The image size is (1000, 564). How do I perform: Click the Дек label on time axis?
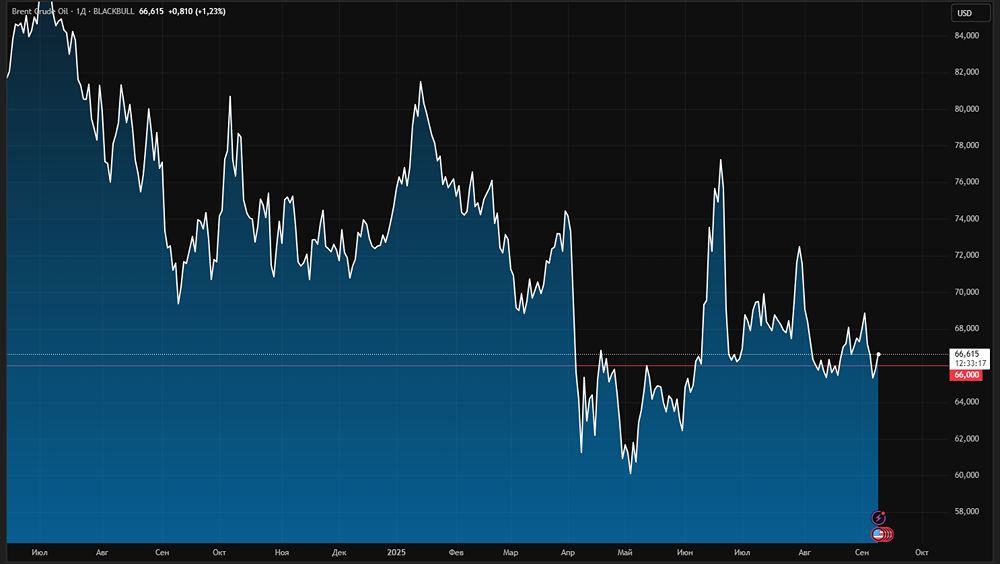[339, 553]
